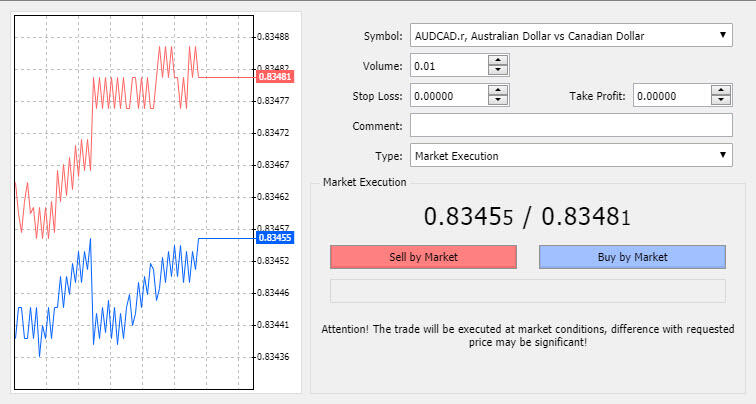Lower Take Profit with down spinner arrow
Screen dimensions: 756x404
coord(721,100)
